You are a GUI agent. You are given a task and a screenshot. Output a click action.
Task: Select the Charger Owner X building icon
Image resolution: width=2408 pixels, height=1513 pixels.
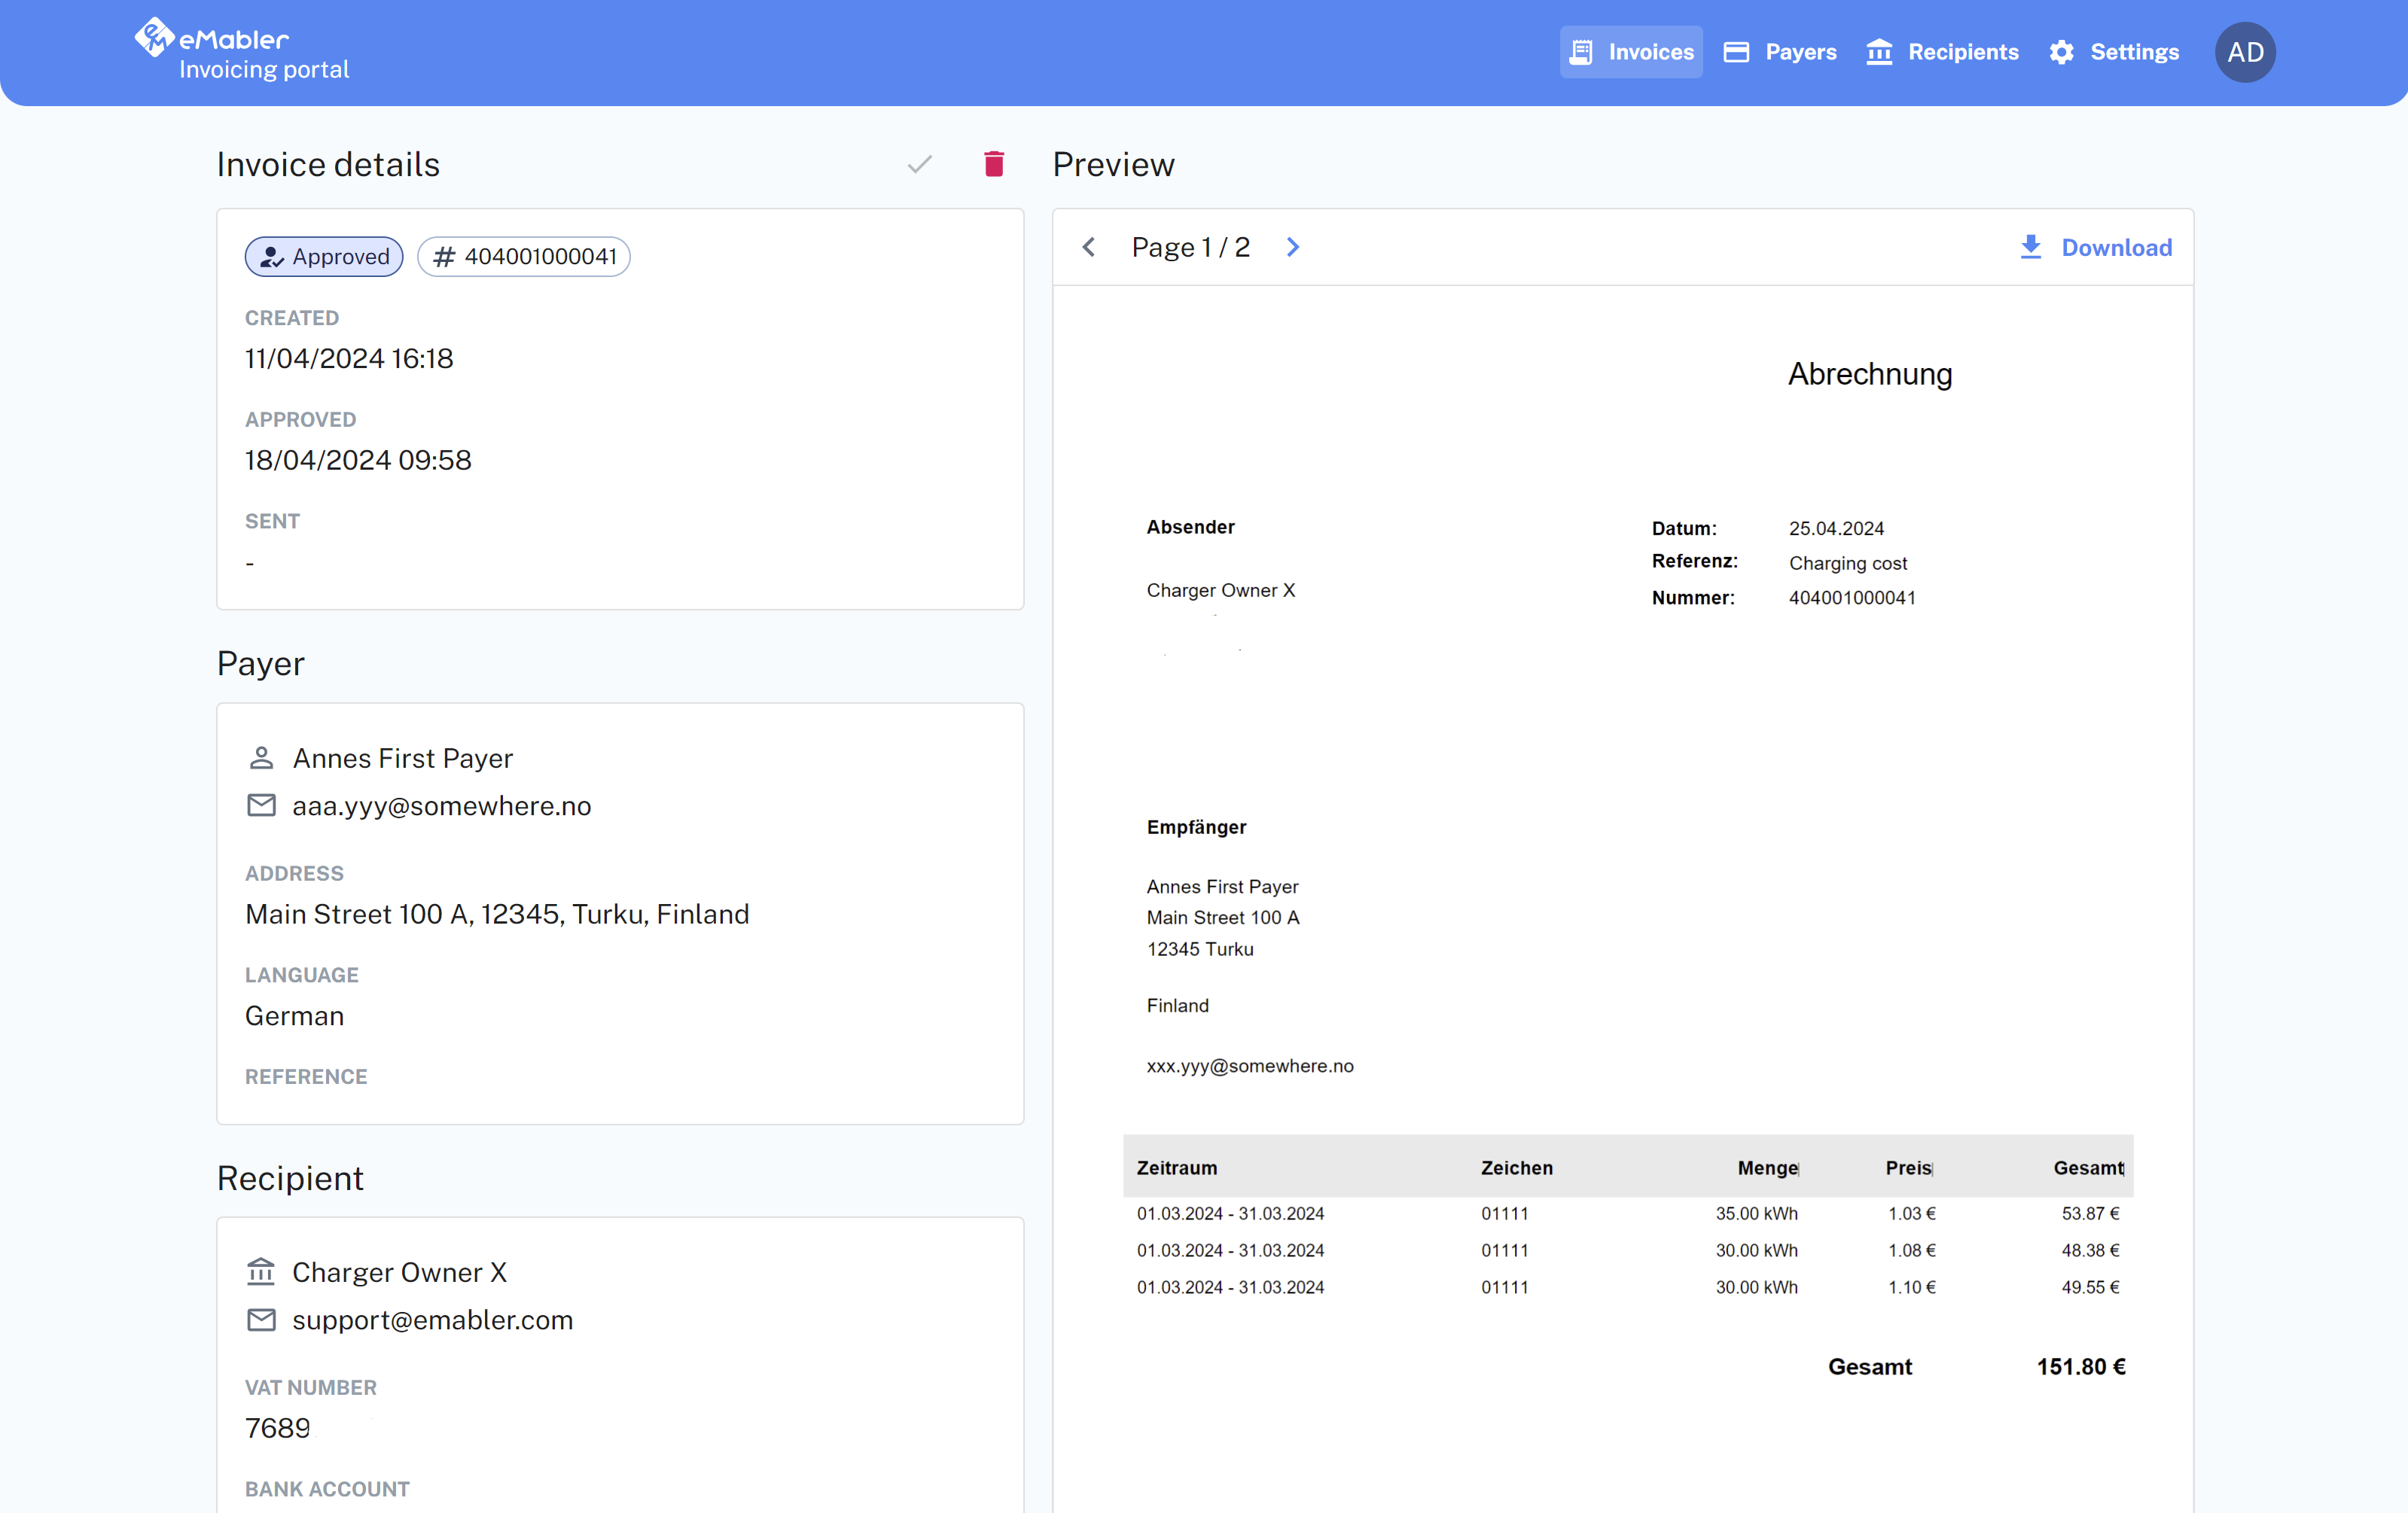tap(261, 1271)
